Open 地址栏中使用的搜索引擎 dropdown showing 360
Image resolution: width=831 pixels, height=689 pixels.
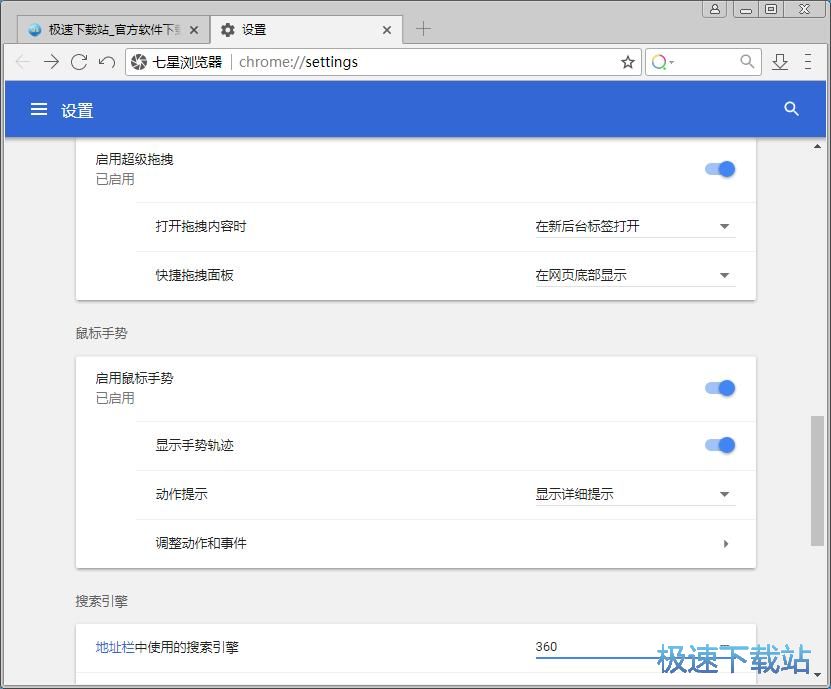point(635,647)
